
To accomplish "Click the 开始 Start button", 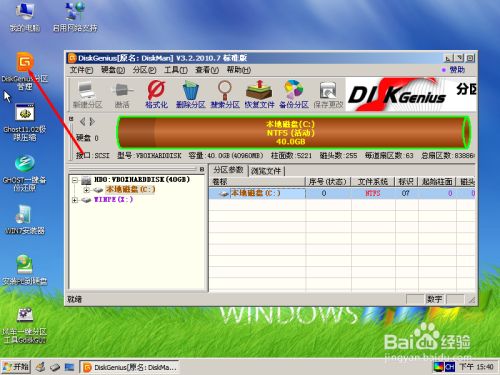I will tap(16, 367).
